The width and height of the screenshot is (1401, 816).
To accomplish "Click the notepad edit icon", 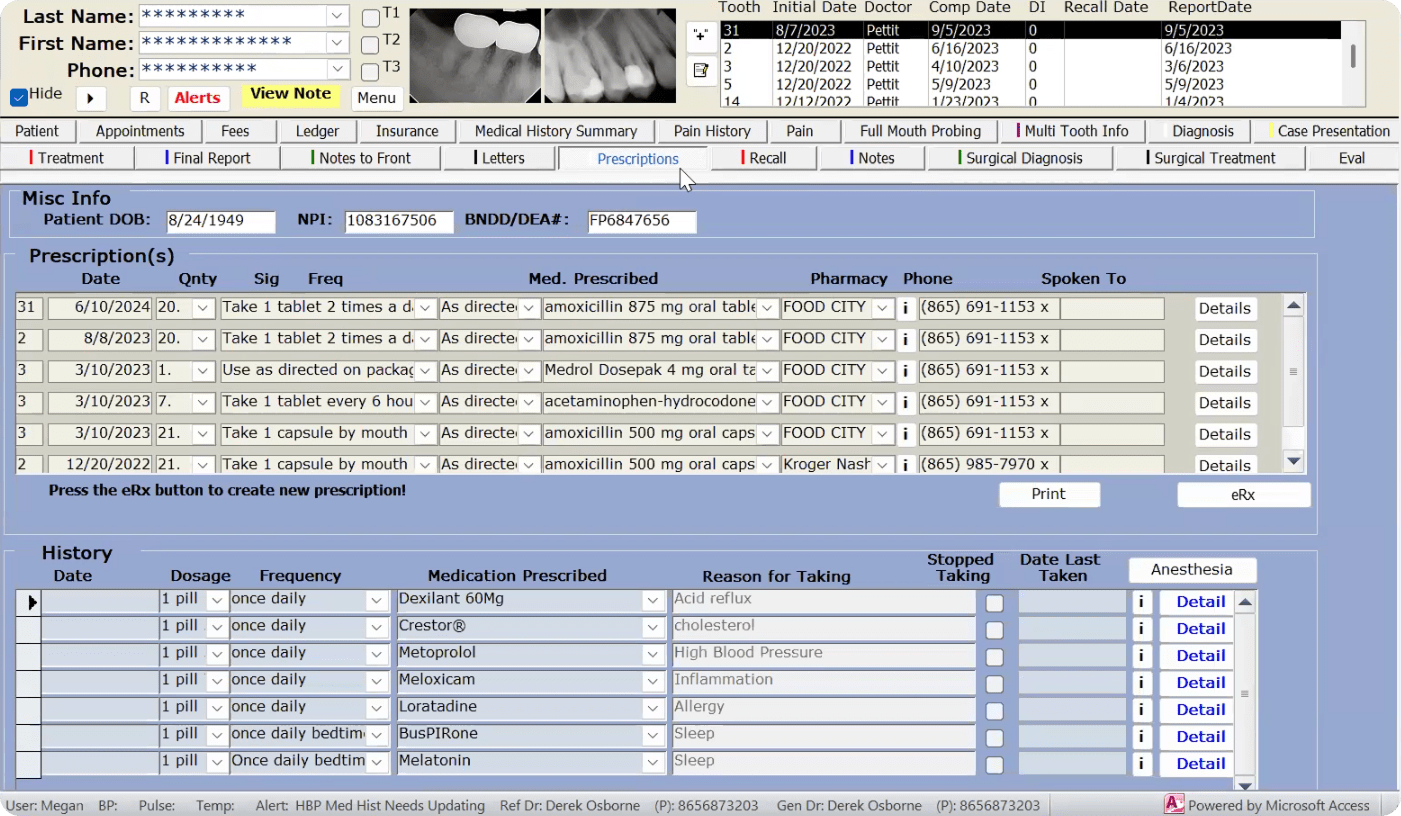I will click(701, 70).
